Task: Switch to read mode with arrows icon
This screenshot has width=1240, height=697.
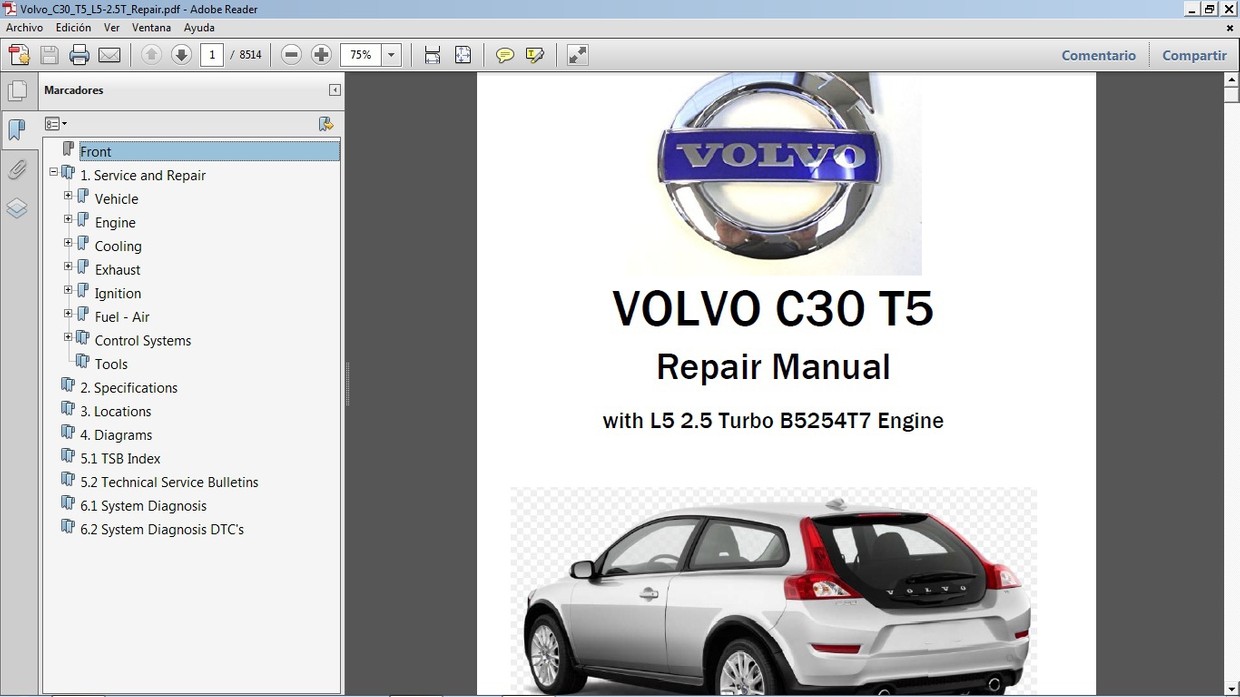Action: tap(577, 55)
